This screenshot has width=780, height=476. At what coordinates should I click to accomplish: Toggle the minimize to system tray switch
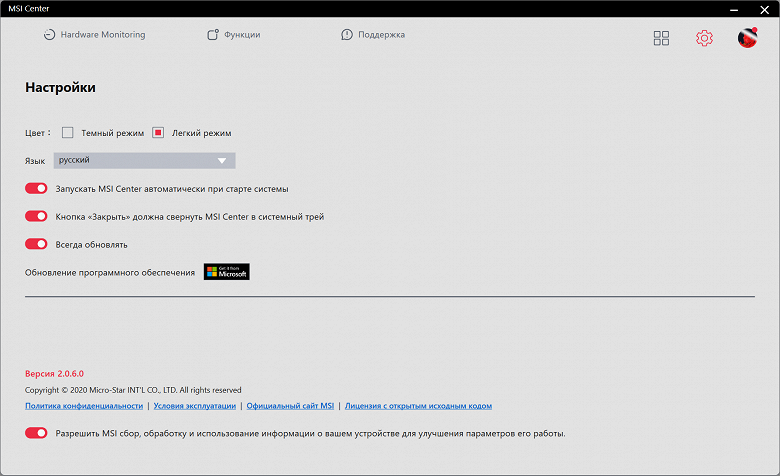[36, 216]
